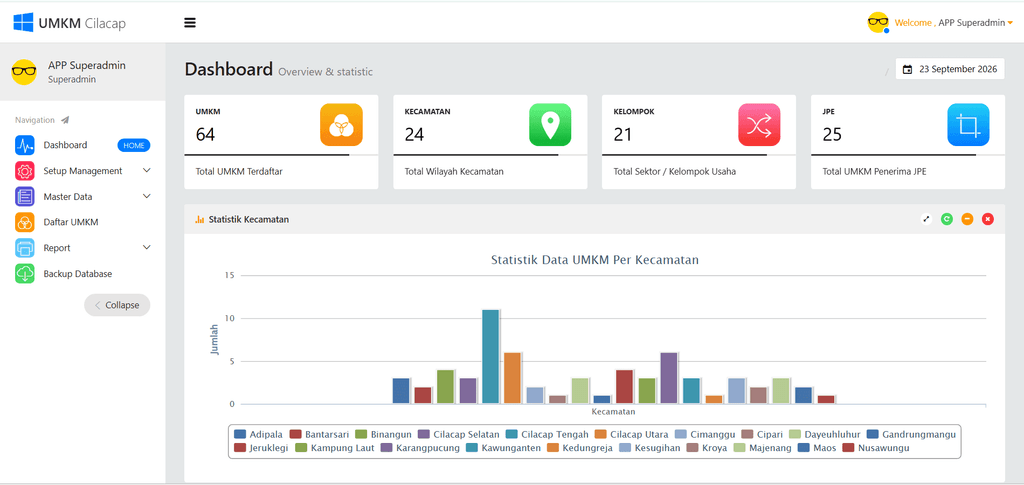Click the Setup Management gear icon
Screen dimensions: 1024x485
click(25, 171)
